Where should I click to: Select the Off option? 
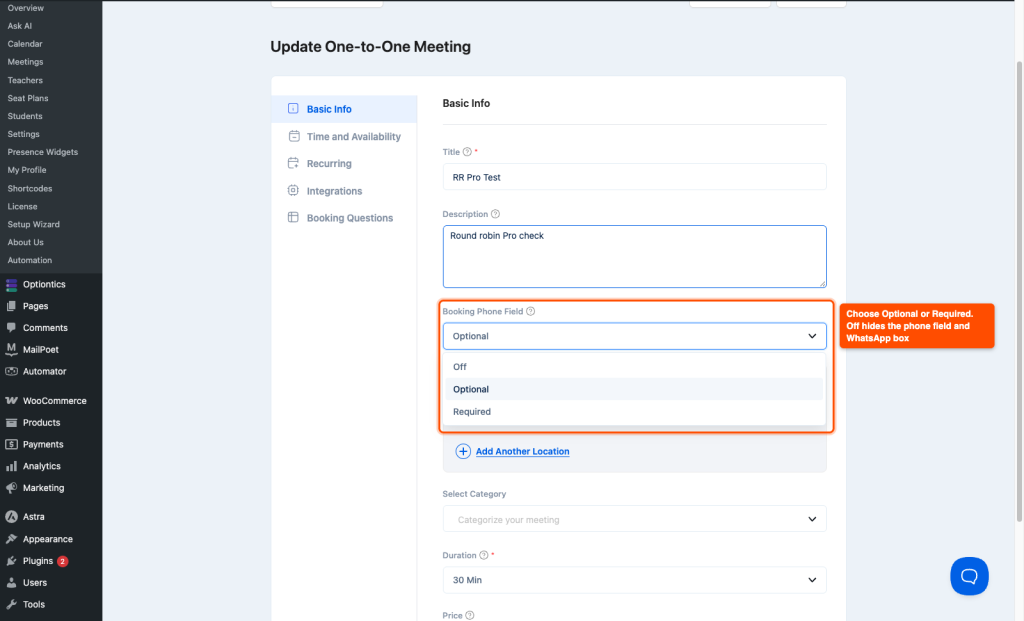(634, 367)
